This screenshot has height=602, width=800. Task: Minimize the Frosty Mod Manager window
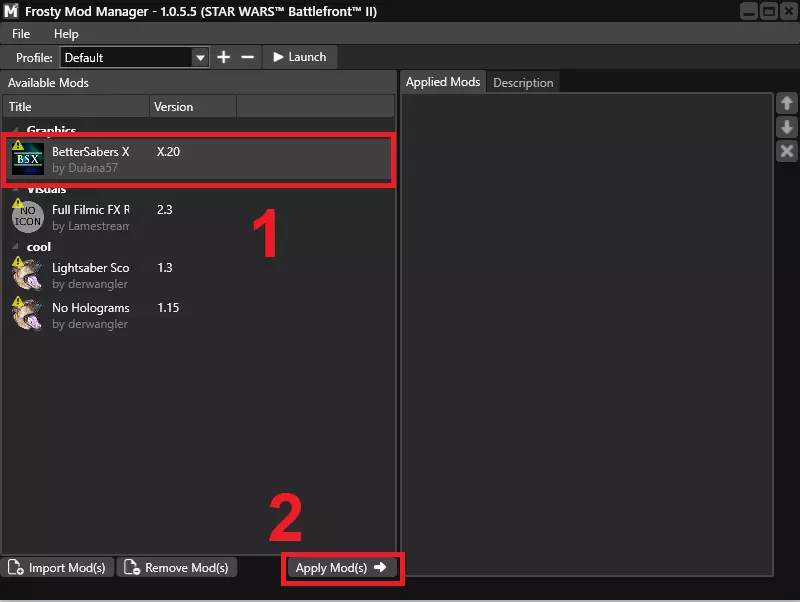pyautogui.click(x=749, y=11)
